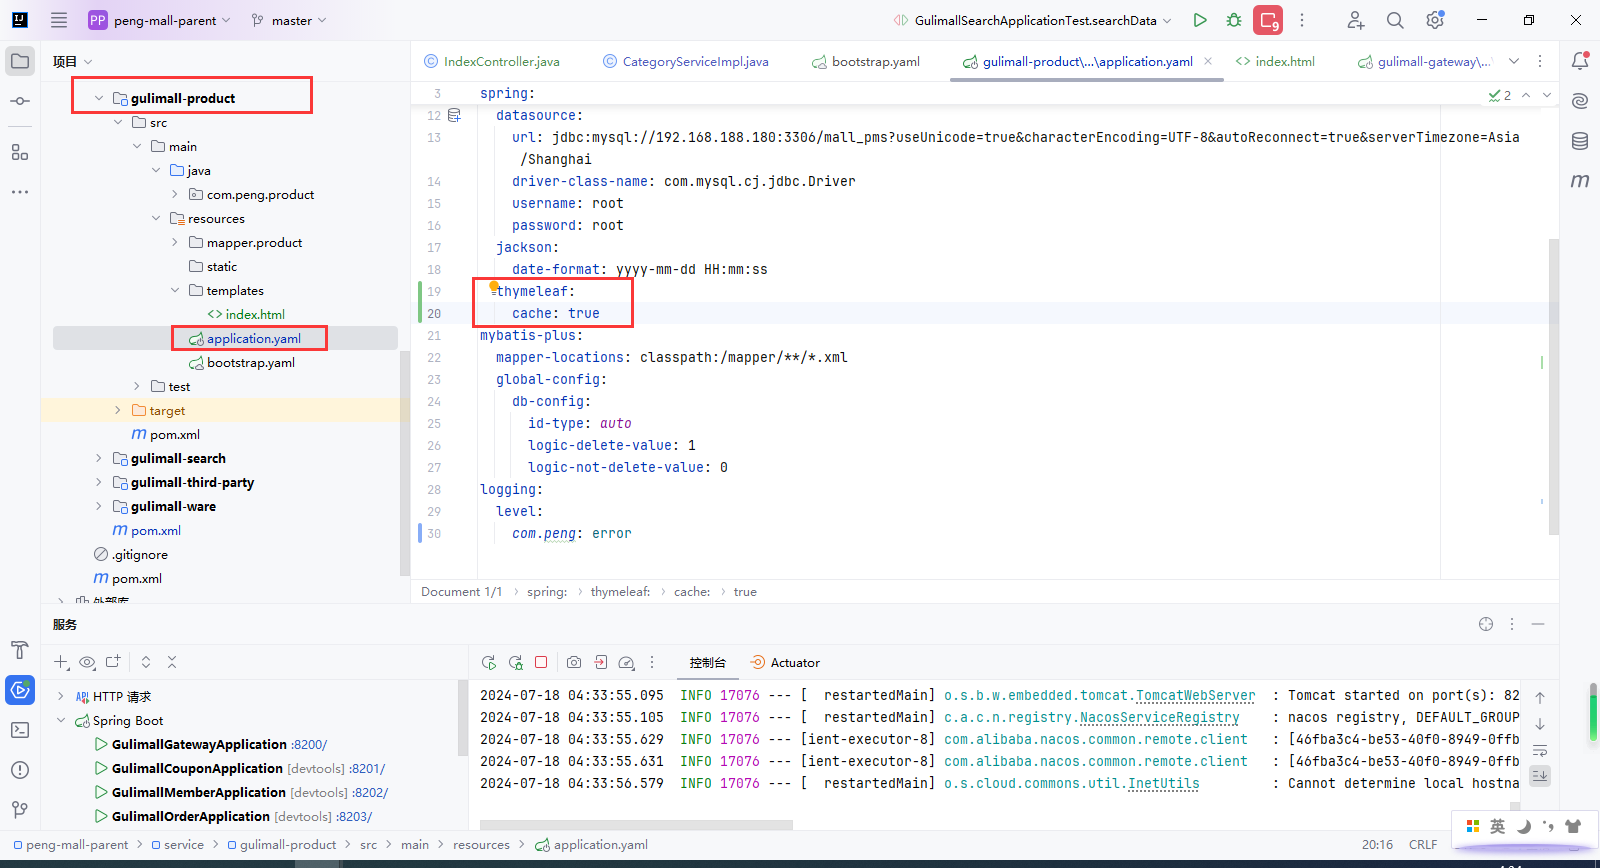
Task: Toggle soft-wrap in the console
Action: [1540, 750]
